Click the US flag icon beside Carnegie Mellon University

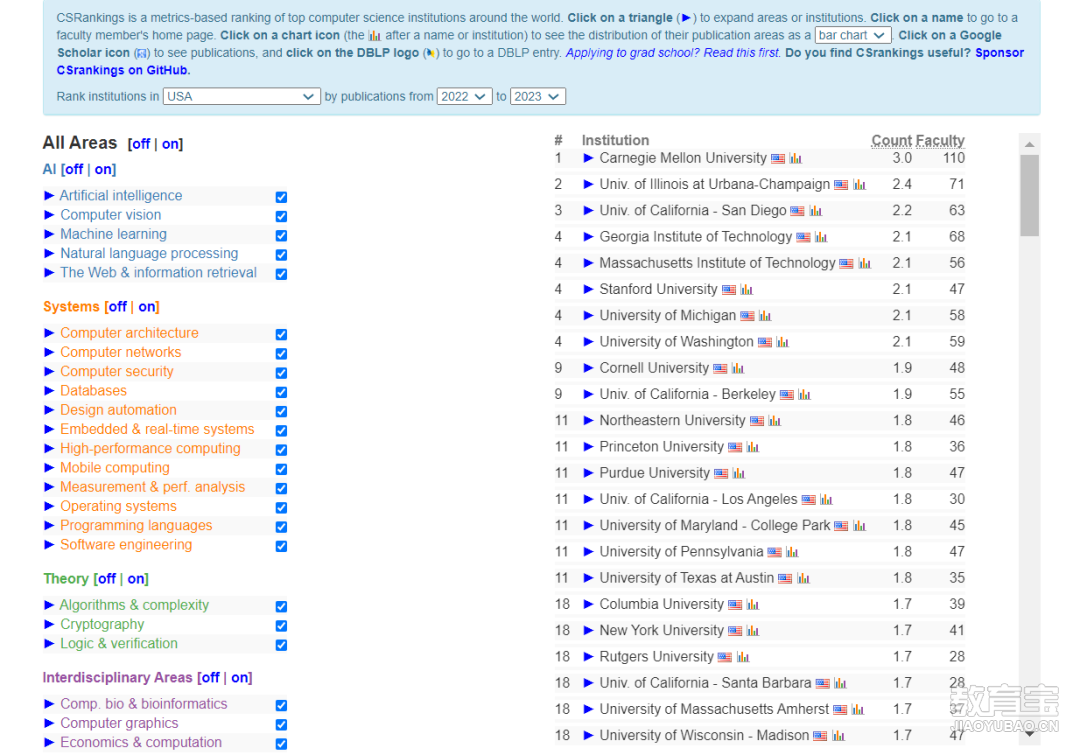click(x=778, y=158)
